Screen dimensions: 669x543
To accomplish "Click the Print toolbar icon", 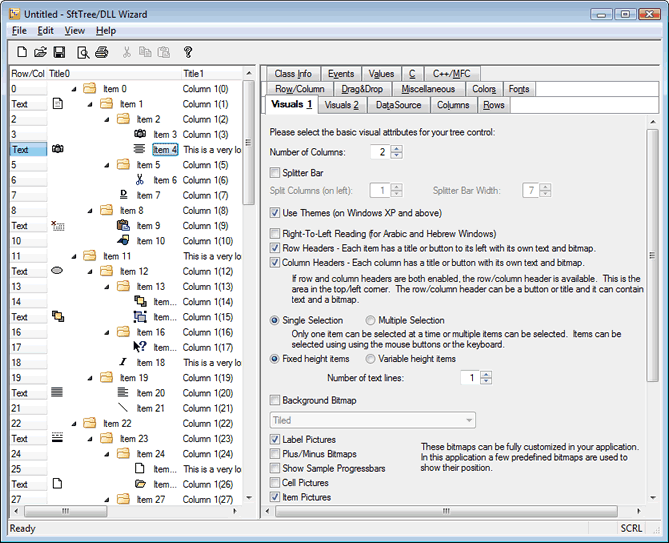I will (102, 52).
